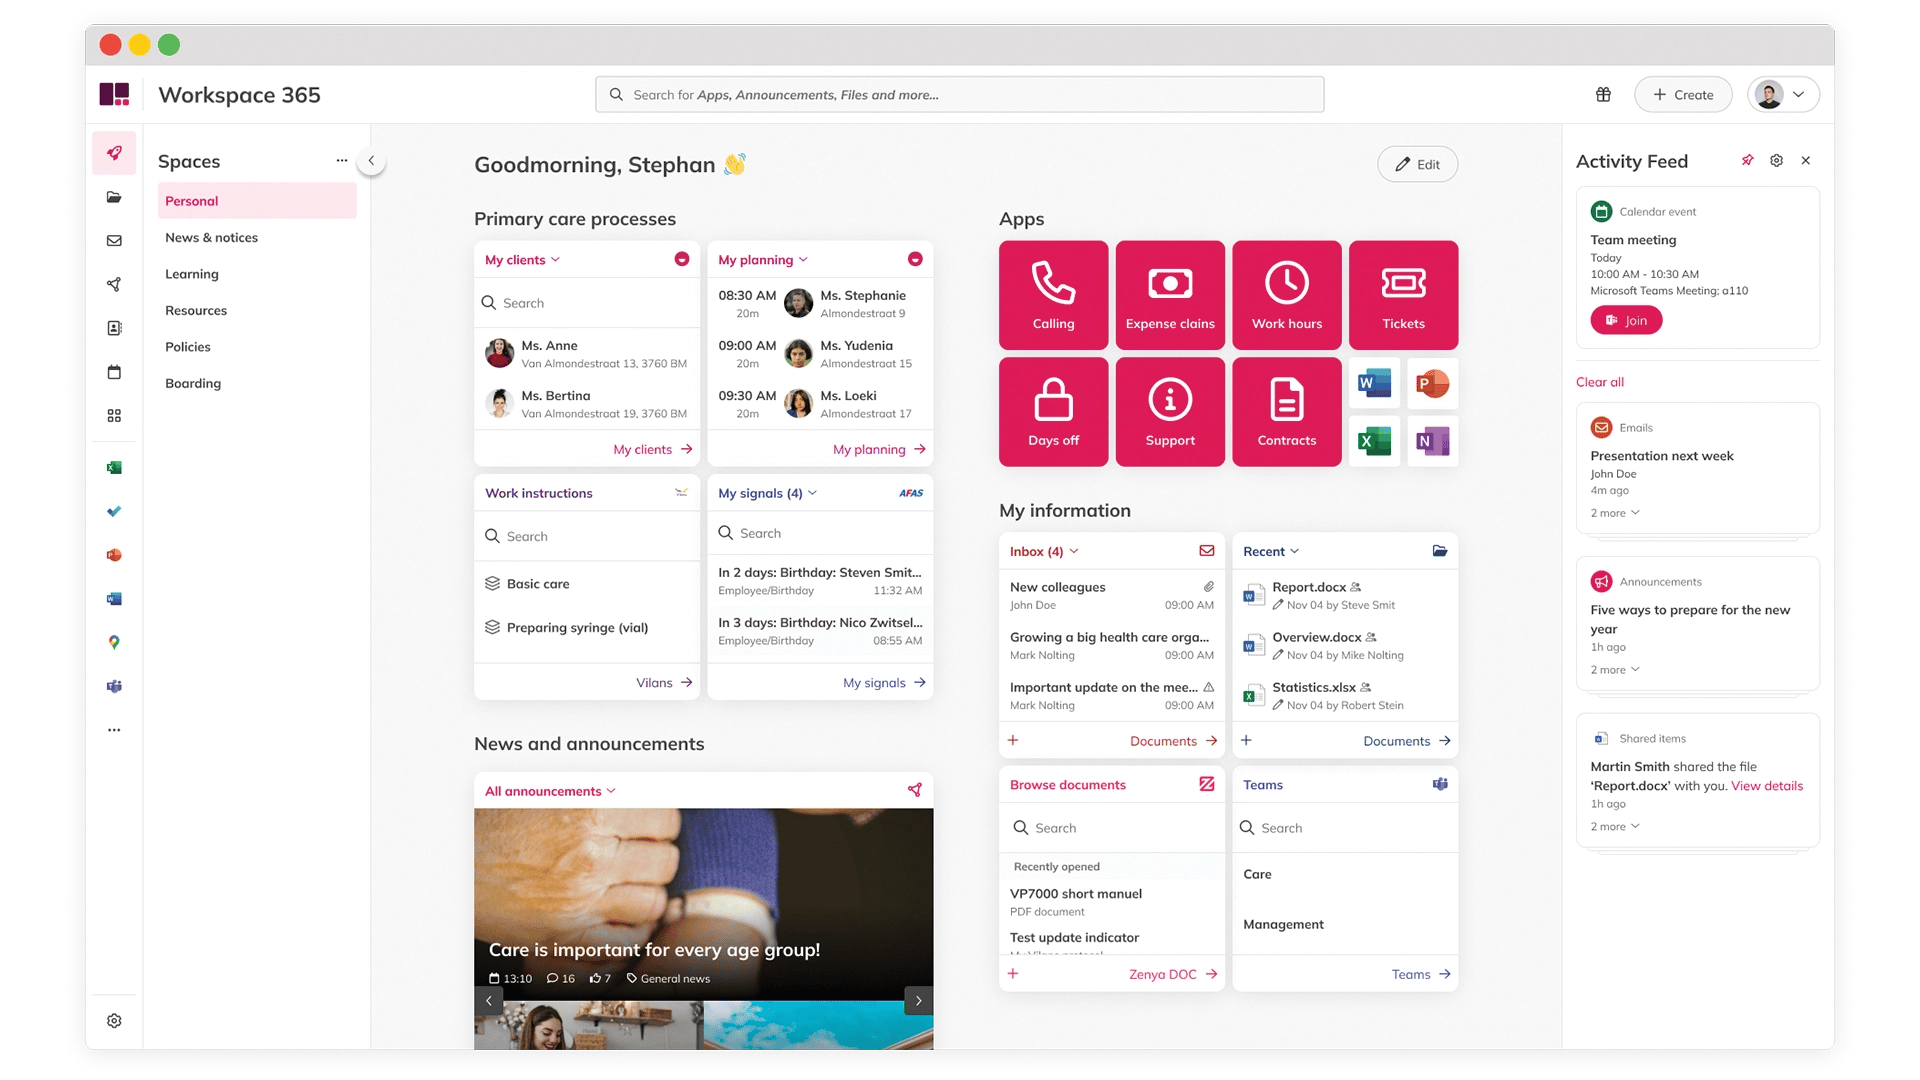Screen dimensions: 1920x1080
Task: Click the red minus icon on My planning
Action: [x=915, y=259]
